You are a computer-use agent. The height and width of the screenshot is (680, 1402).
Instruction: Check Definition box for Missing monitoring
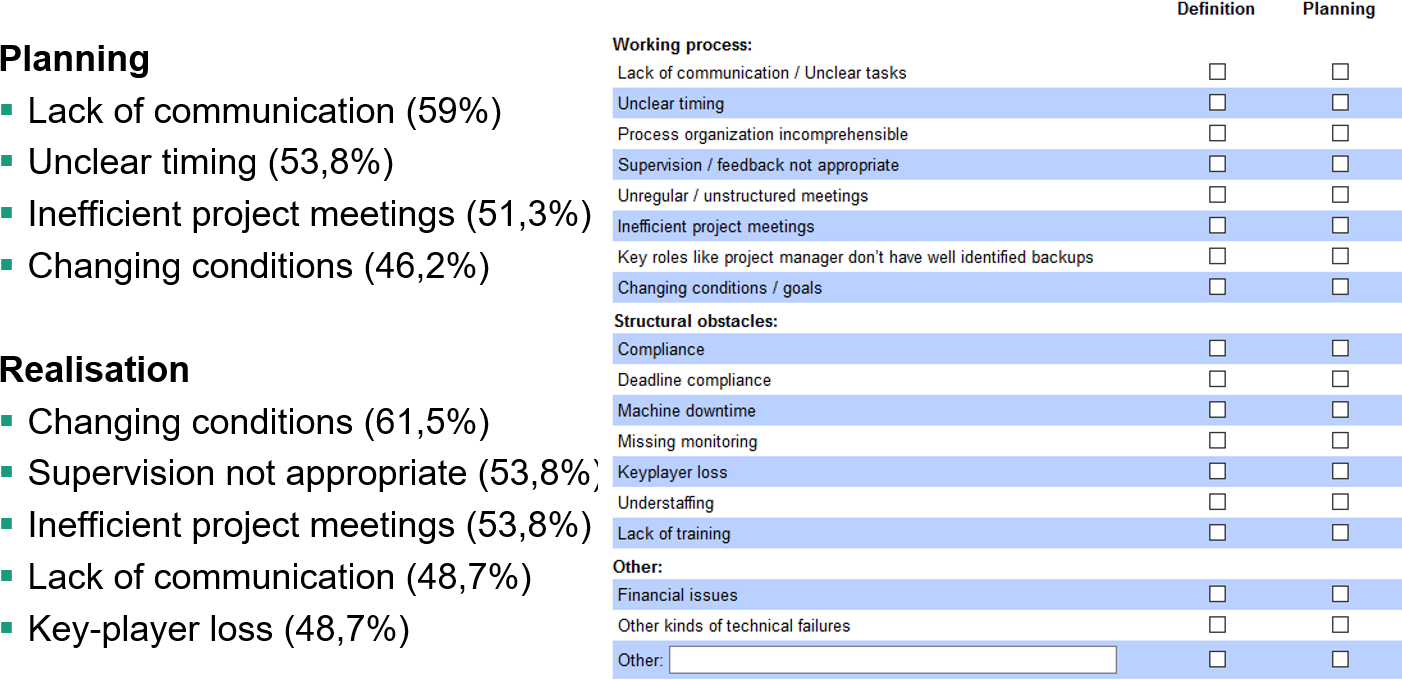coord(1217,440)
